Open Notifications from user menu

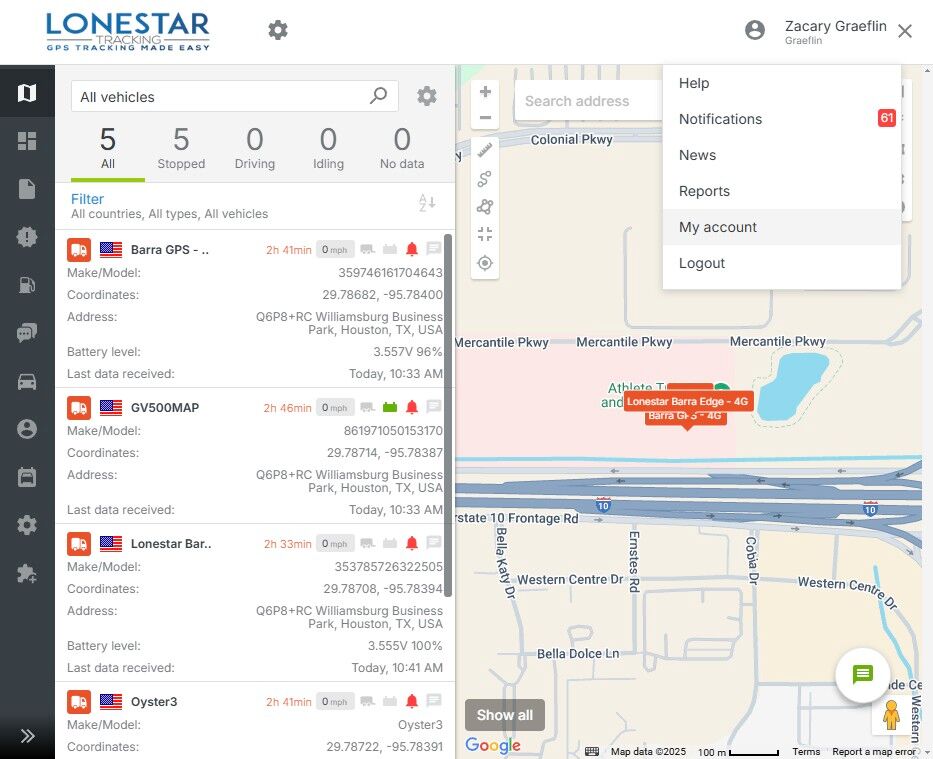pyautogui.click(x=781, y=119)
